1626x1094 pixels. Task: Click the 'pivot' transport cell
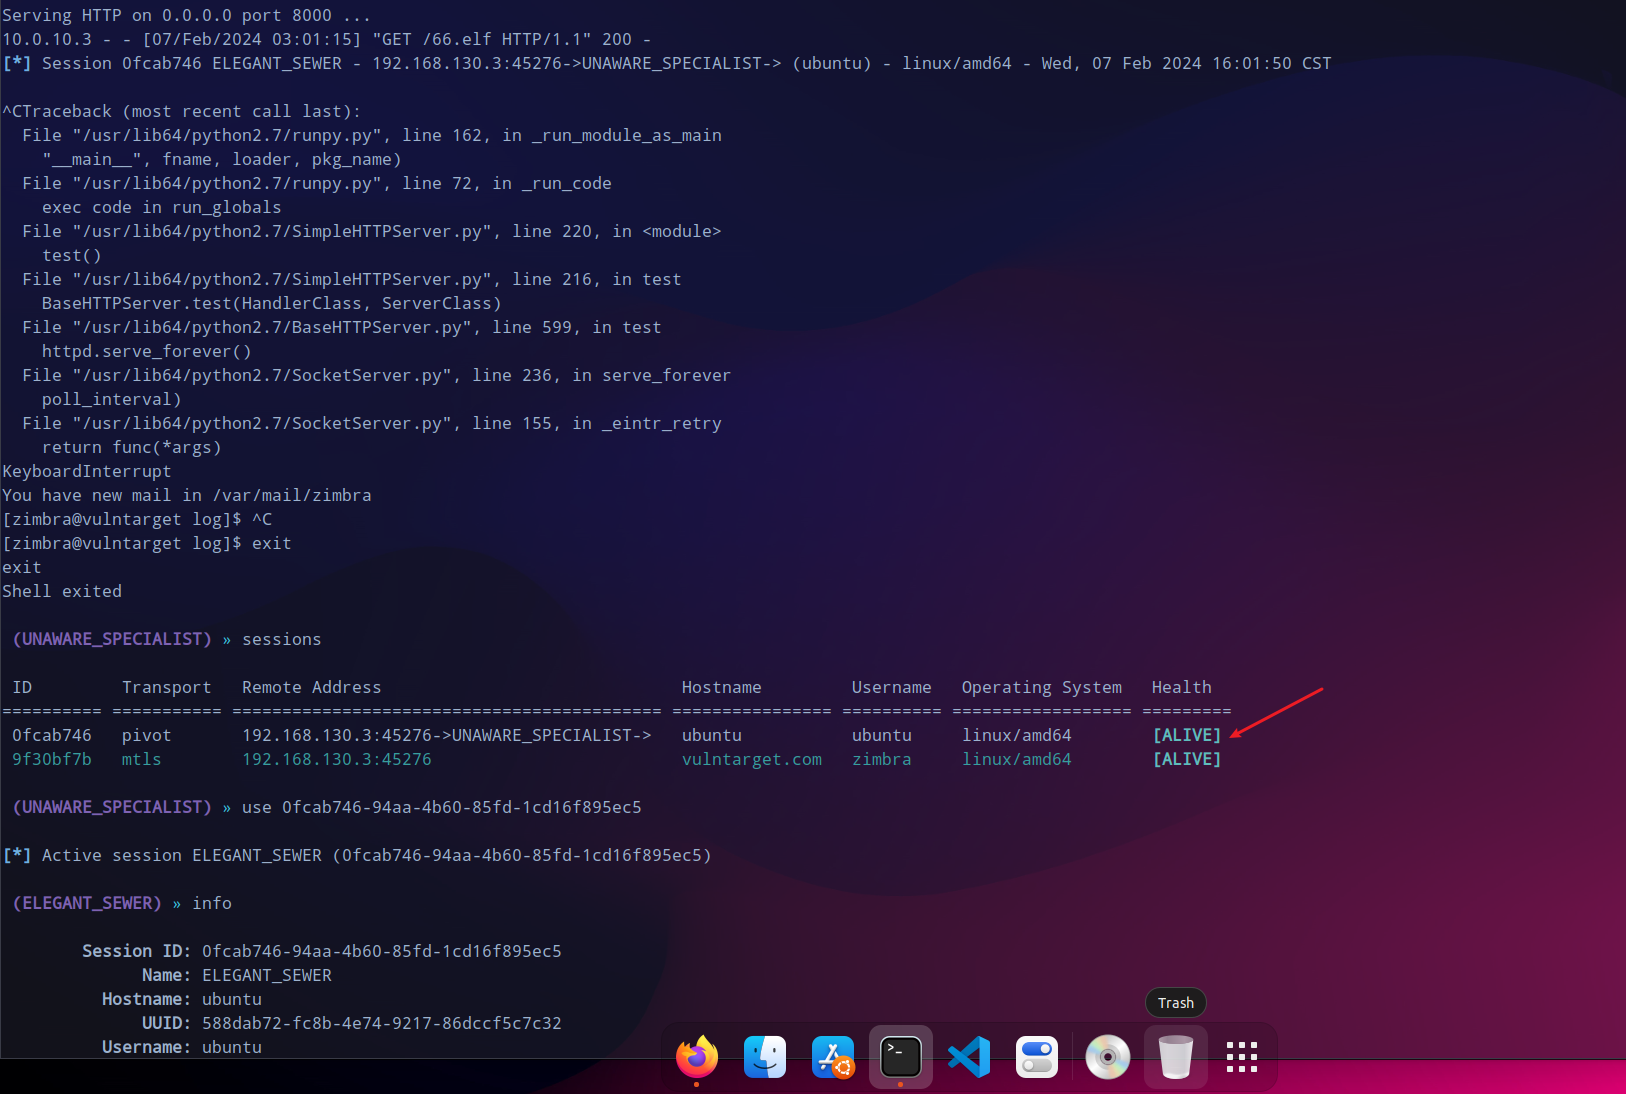pyautogui.click(x=147, y=735)
